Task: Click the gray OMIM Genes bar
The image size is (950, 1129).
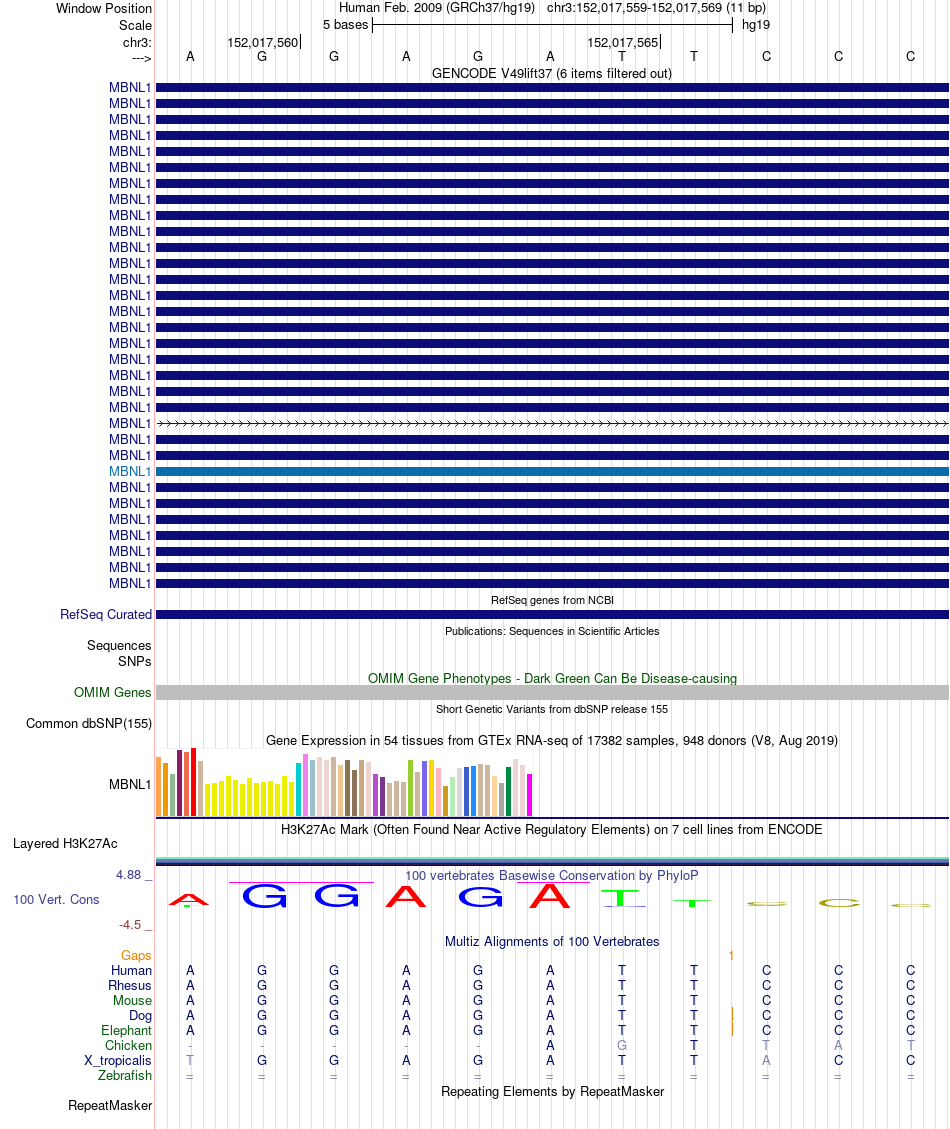Action: [x=552, y=692]
